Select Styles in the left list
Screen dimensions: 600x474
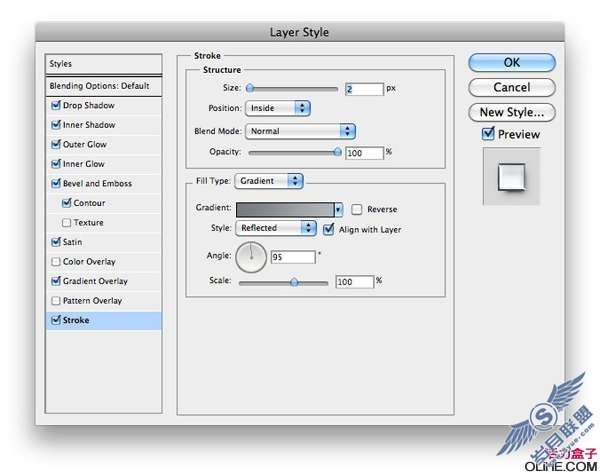103,64
